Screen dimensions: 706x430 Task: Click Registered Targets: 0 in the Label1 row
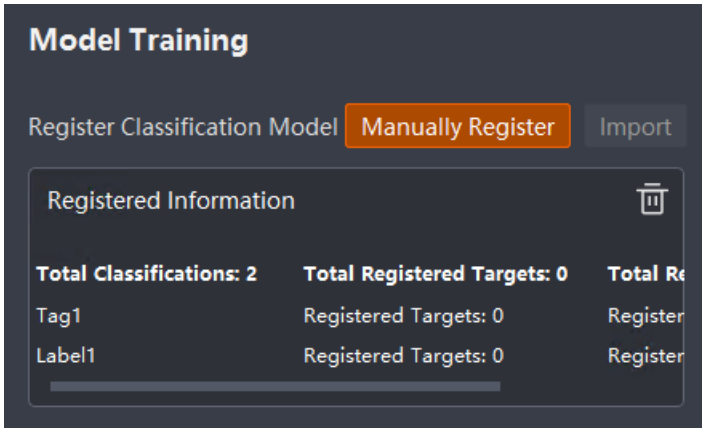(x=403, y=355)
